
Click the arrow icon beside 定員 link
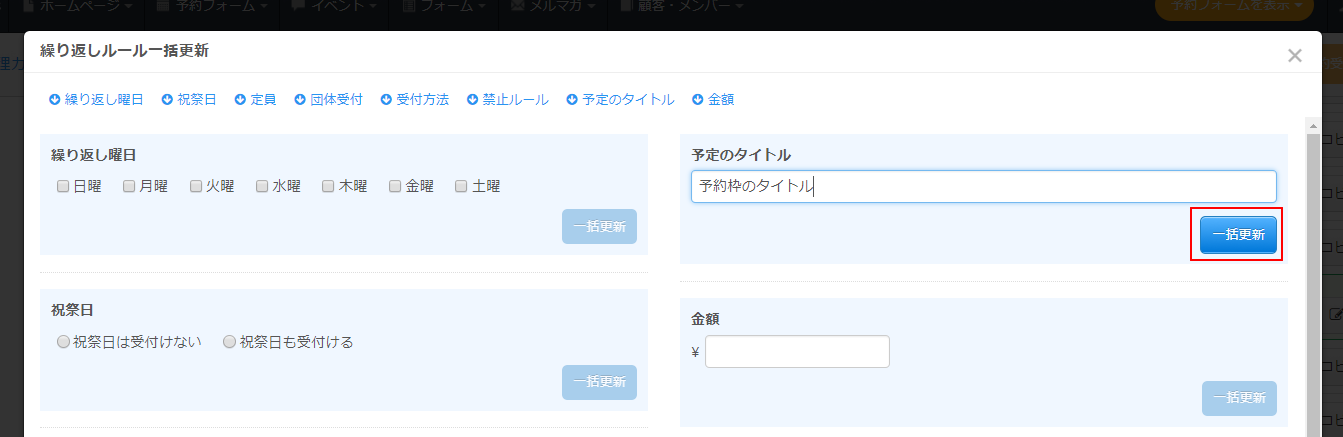point(240,100)
